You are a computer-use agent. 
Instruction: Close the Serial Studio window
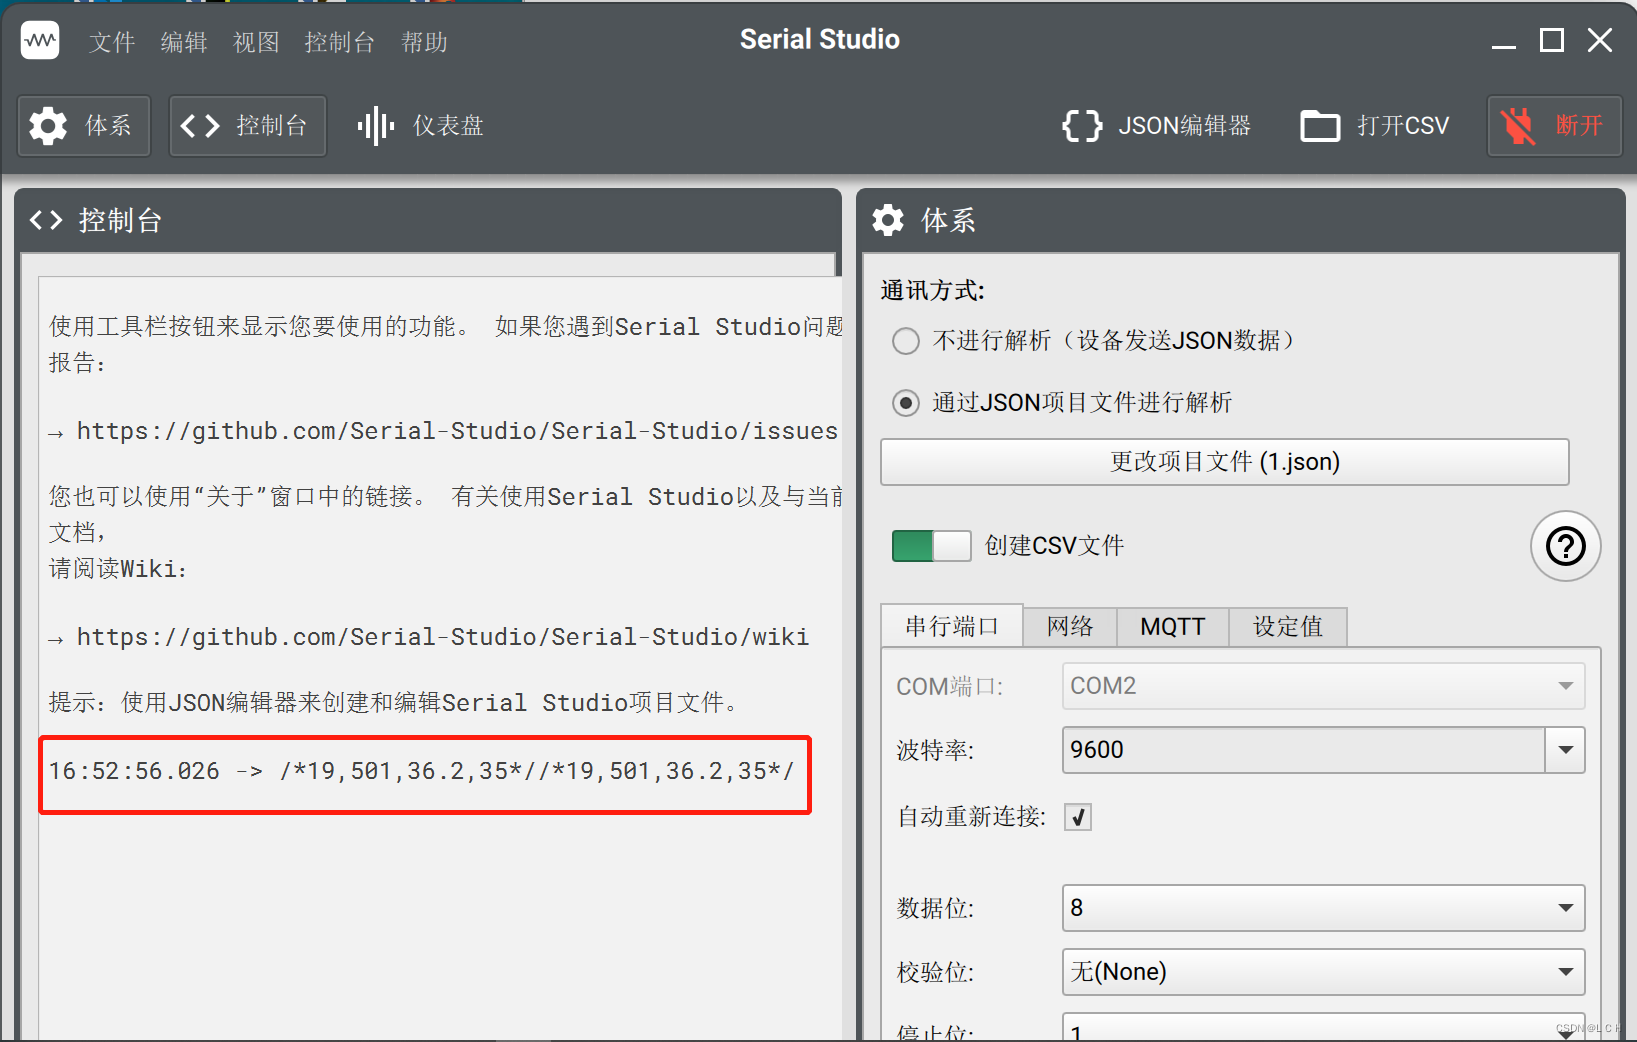[1600, 41]
